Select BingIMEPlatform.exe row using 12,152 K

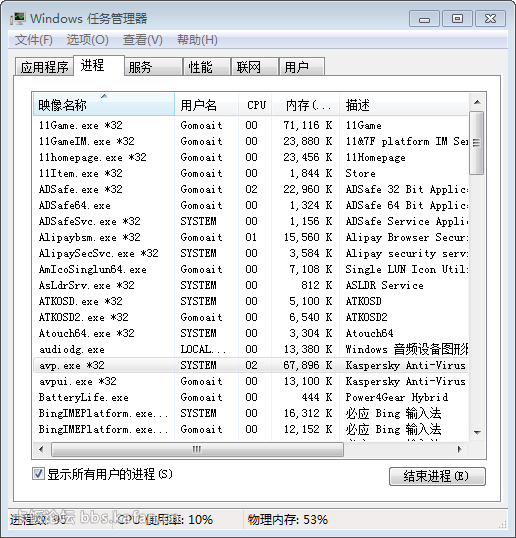coord(250,429)
